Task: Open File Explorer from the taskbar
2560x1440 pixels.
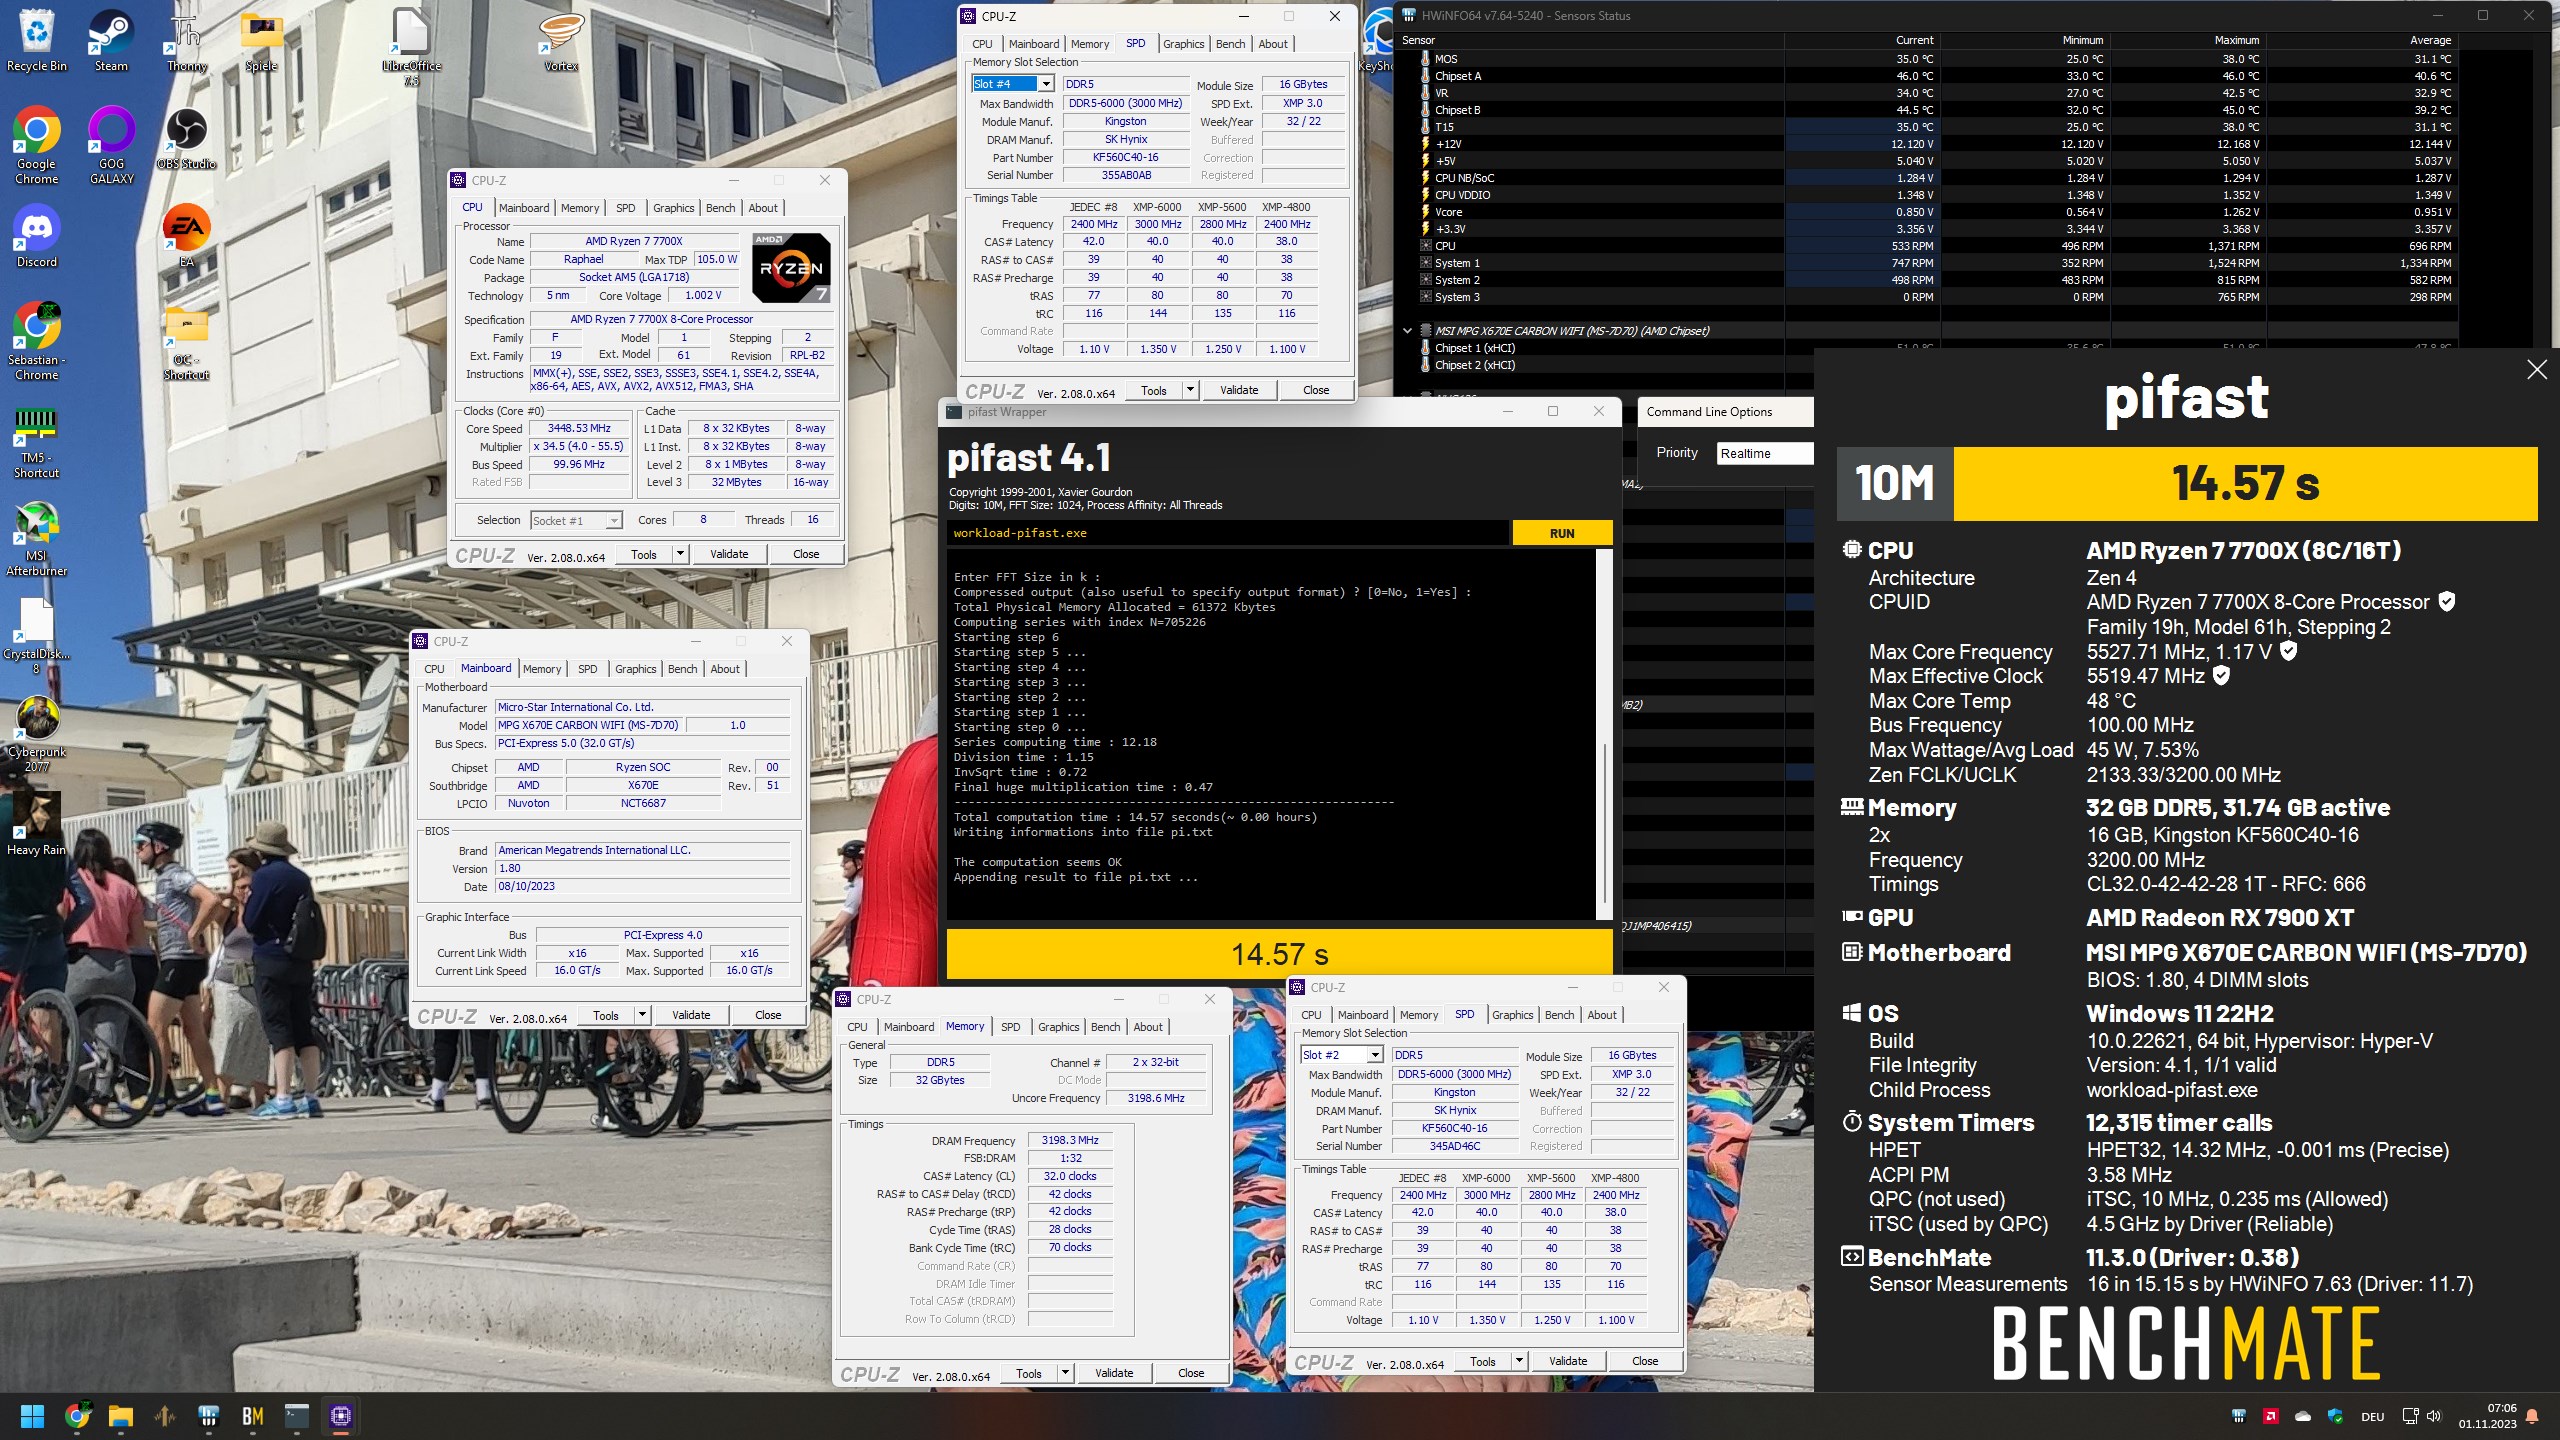Action: (x=121, y=1416)
